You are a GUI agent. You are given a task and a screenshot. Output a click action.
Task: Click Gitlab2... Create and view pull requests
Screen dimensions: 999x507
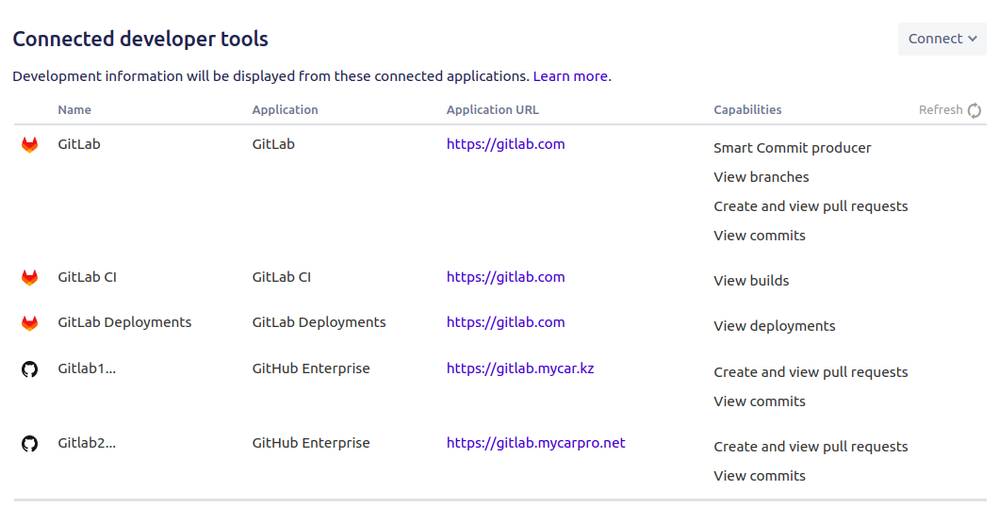coord(810,446)
